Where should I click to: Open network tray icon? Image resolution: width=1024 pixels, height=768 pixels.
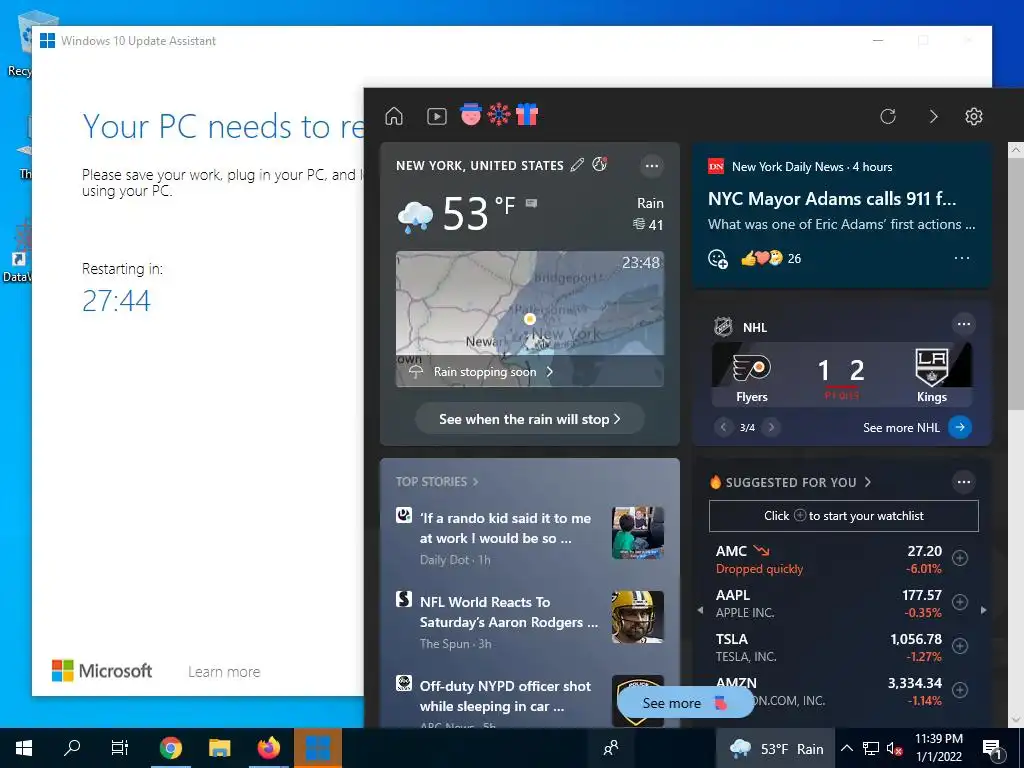click(871, 748)
